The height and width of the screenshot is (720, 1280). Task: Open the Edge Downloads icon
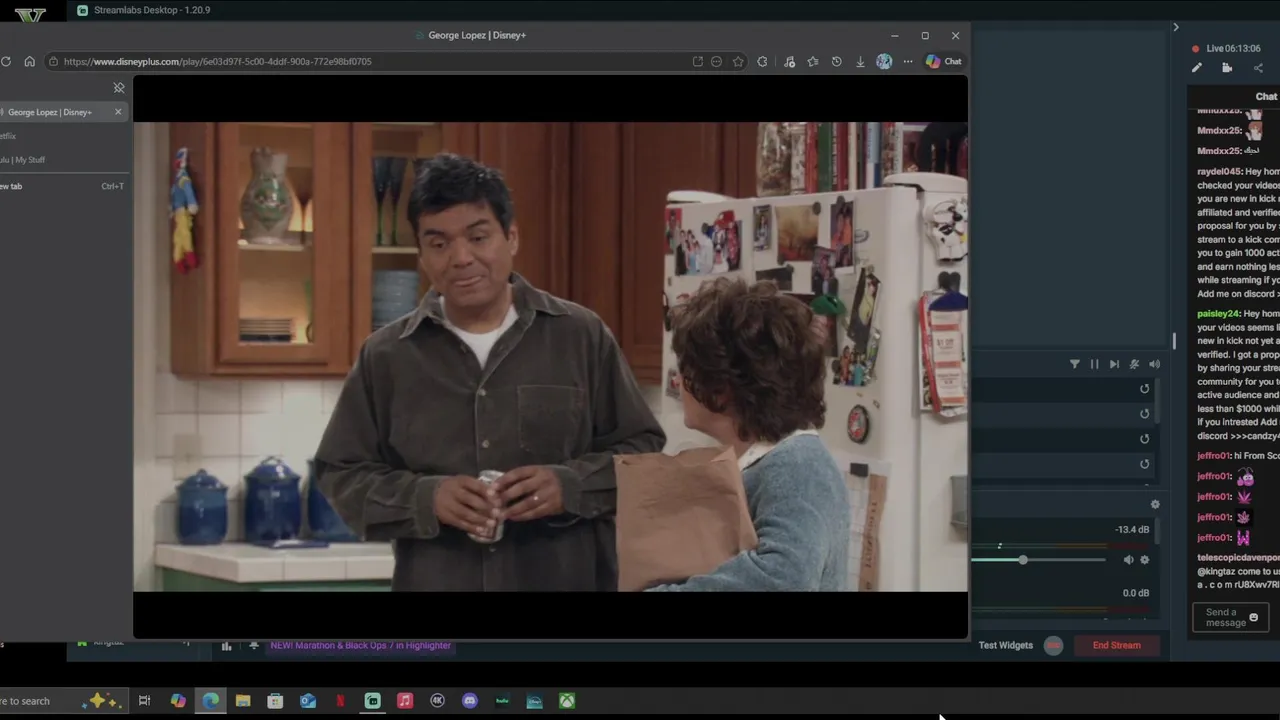[860, 61]
